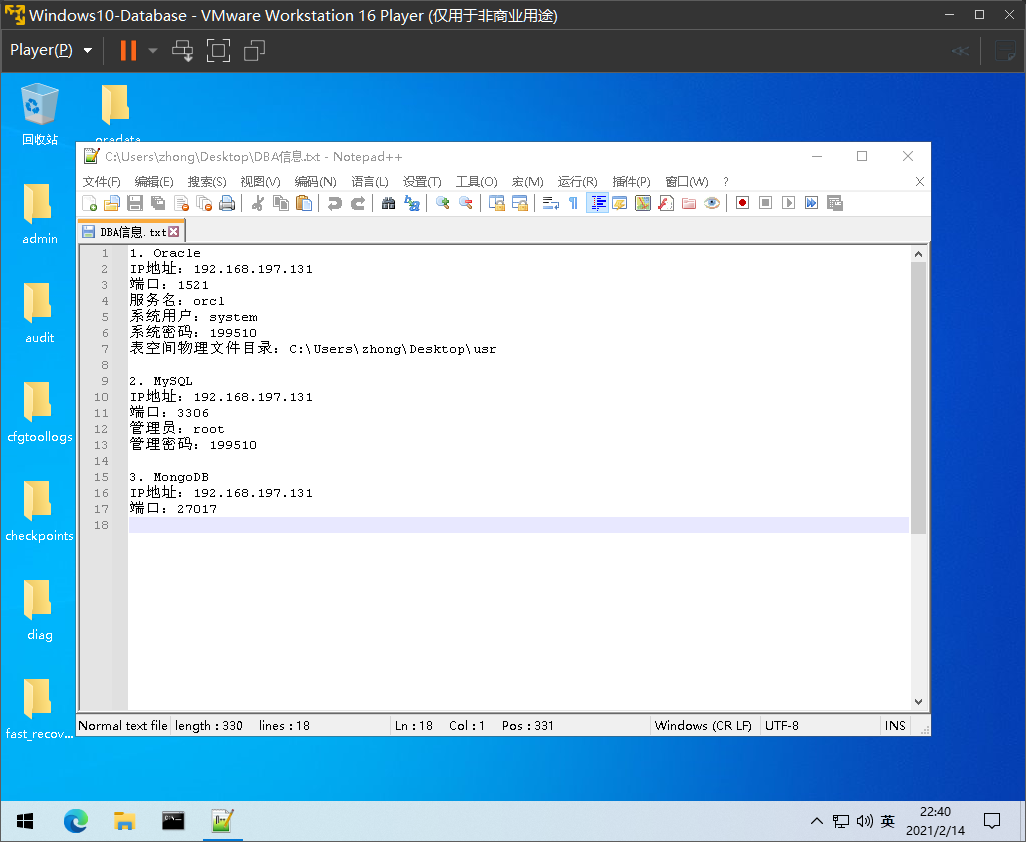Viewport: 1026px width, 842px height.
Task: Open Folder as Workspace icon
Action: pyautogui.click(x=688, y=203)
